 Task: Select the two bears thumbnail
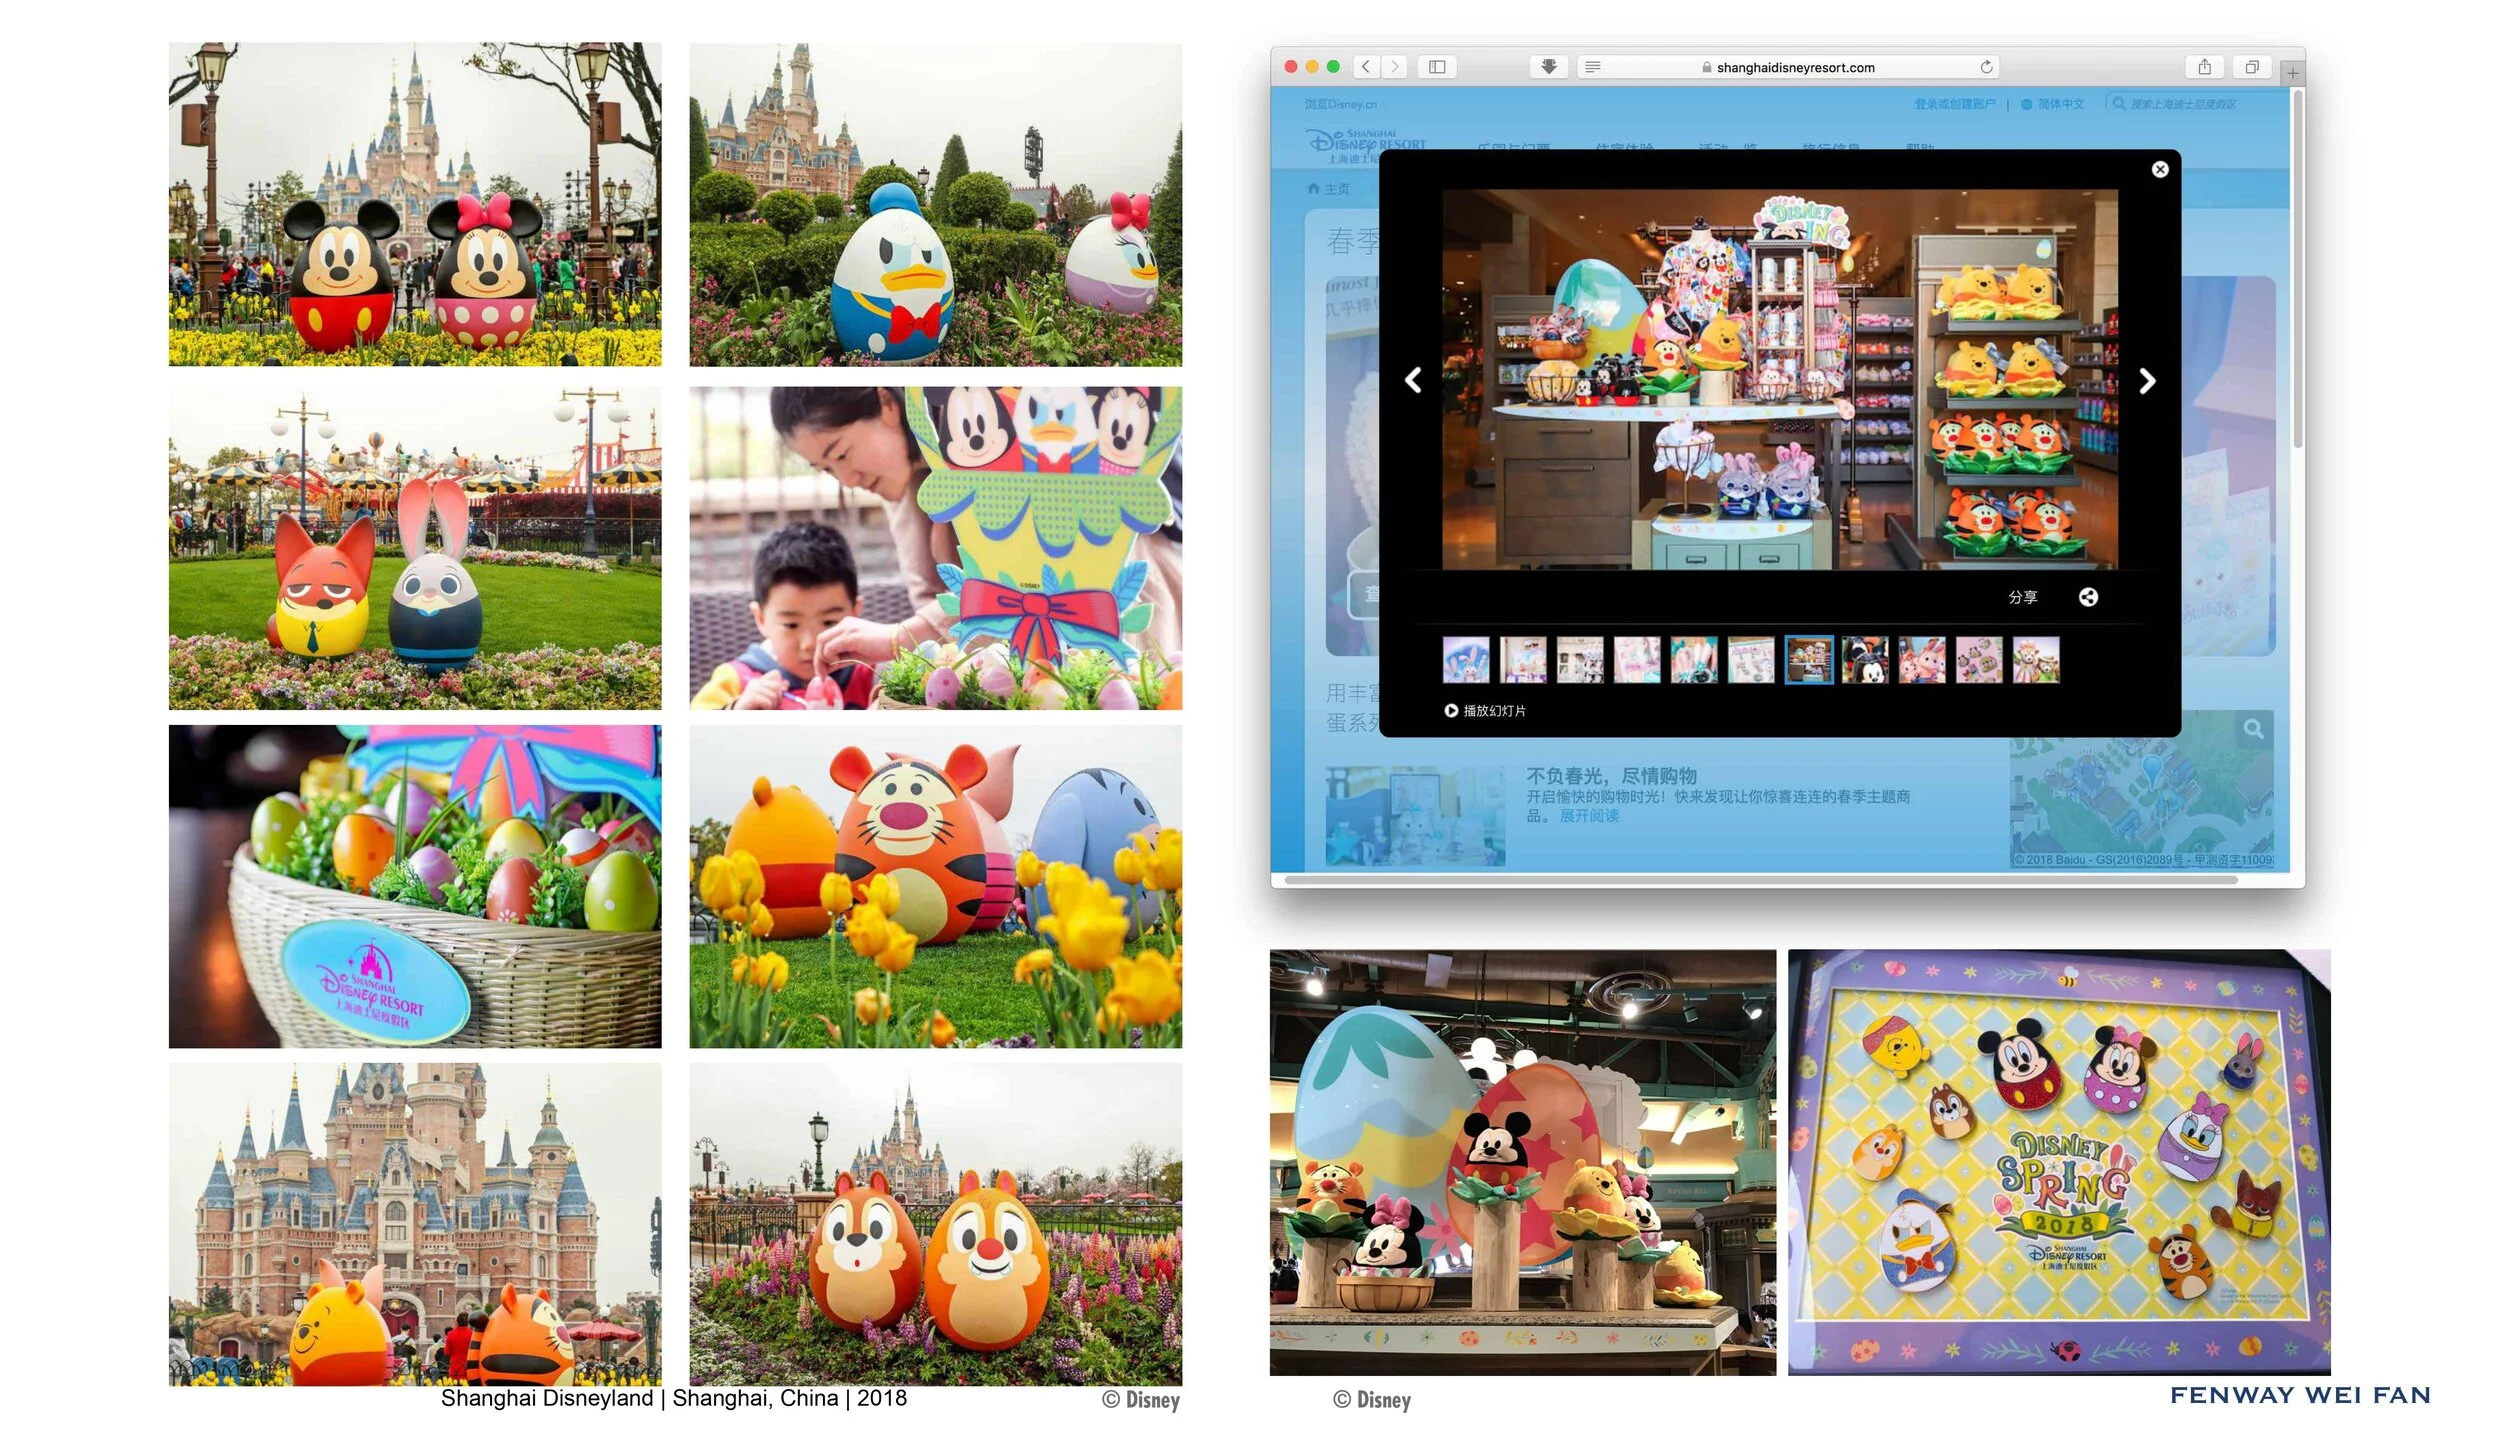tap(2036, 660)
